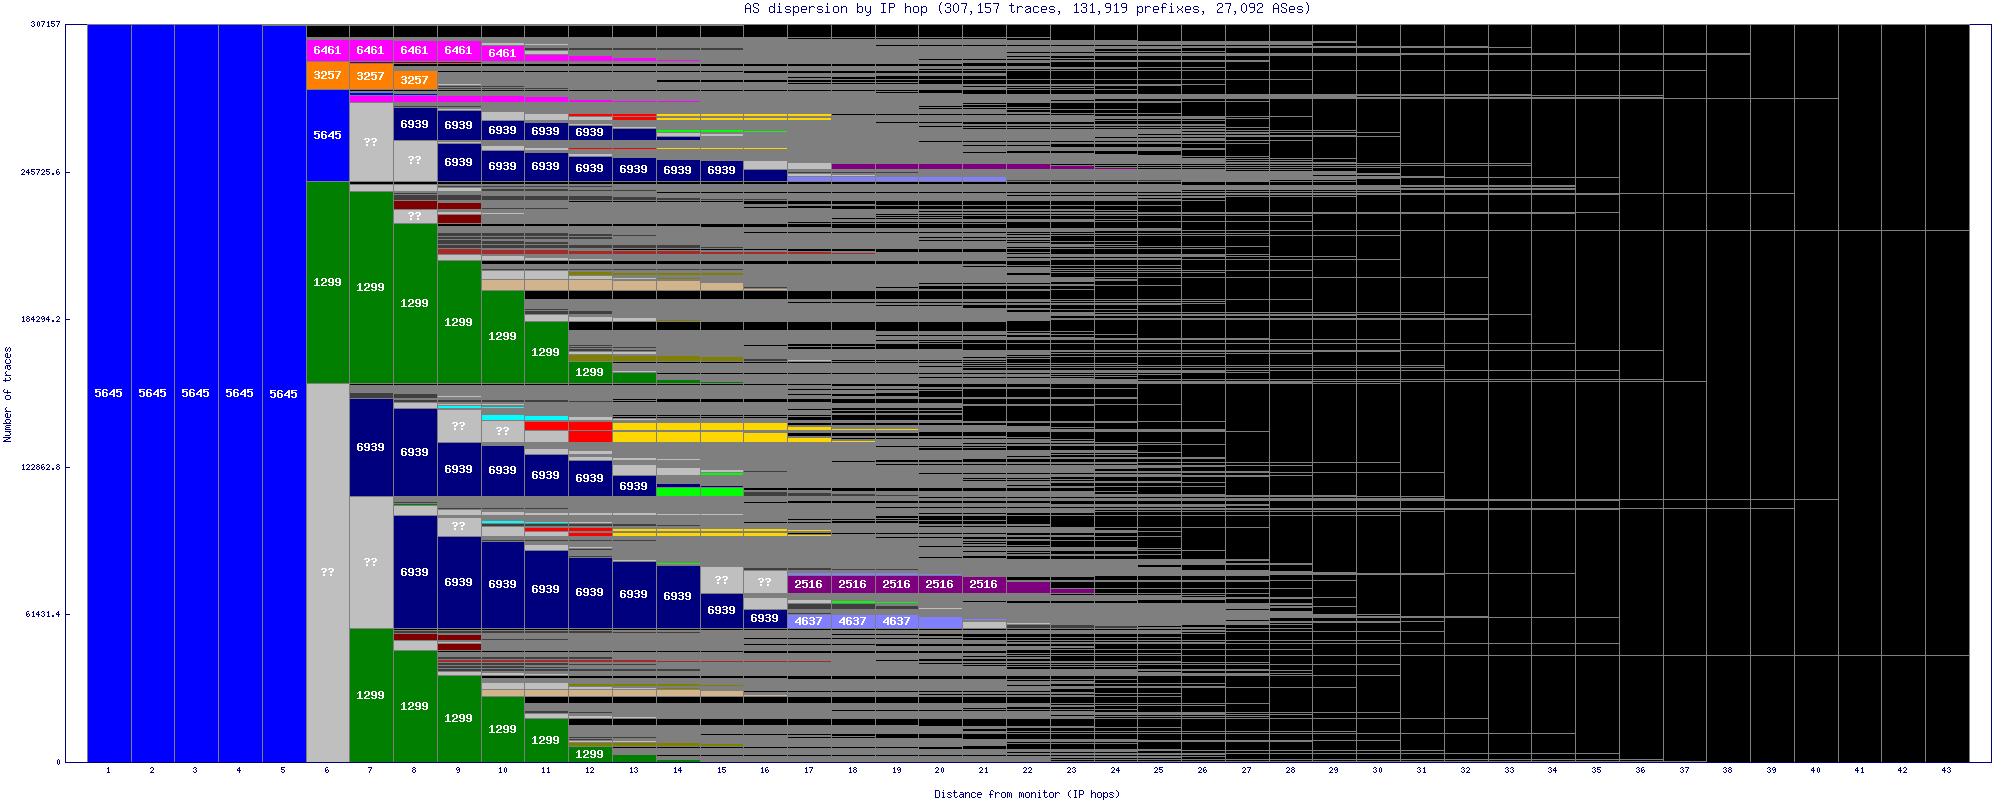Click the y-axis value 184294.2
Viewport: 1992px width, 800px height.
point(40,319)
